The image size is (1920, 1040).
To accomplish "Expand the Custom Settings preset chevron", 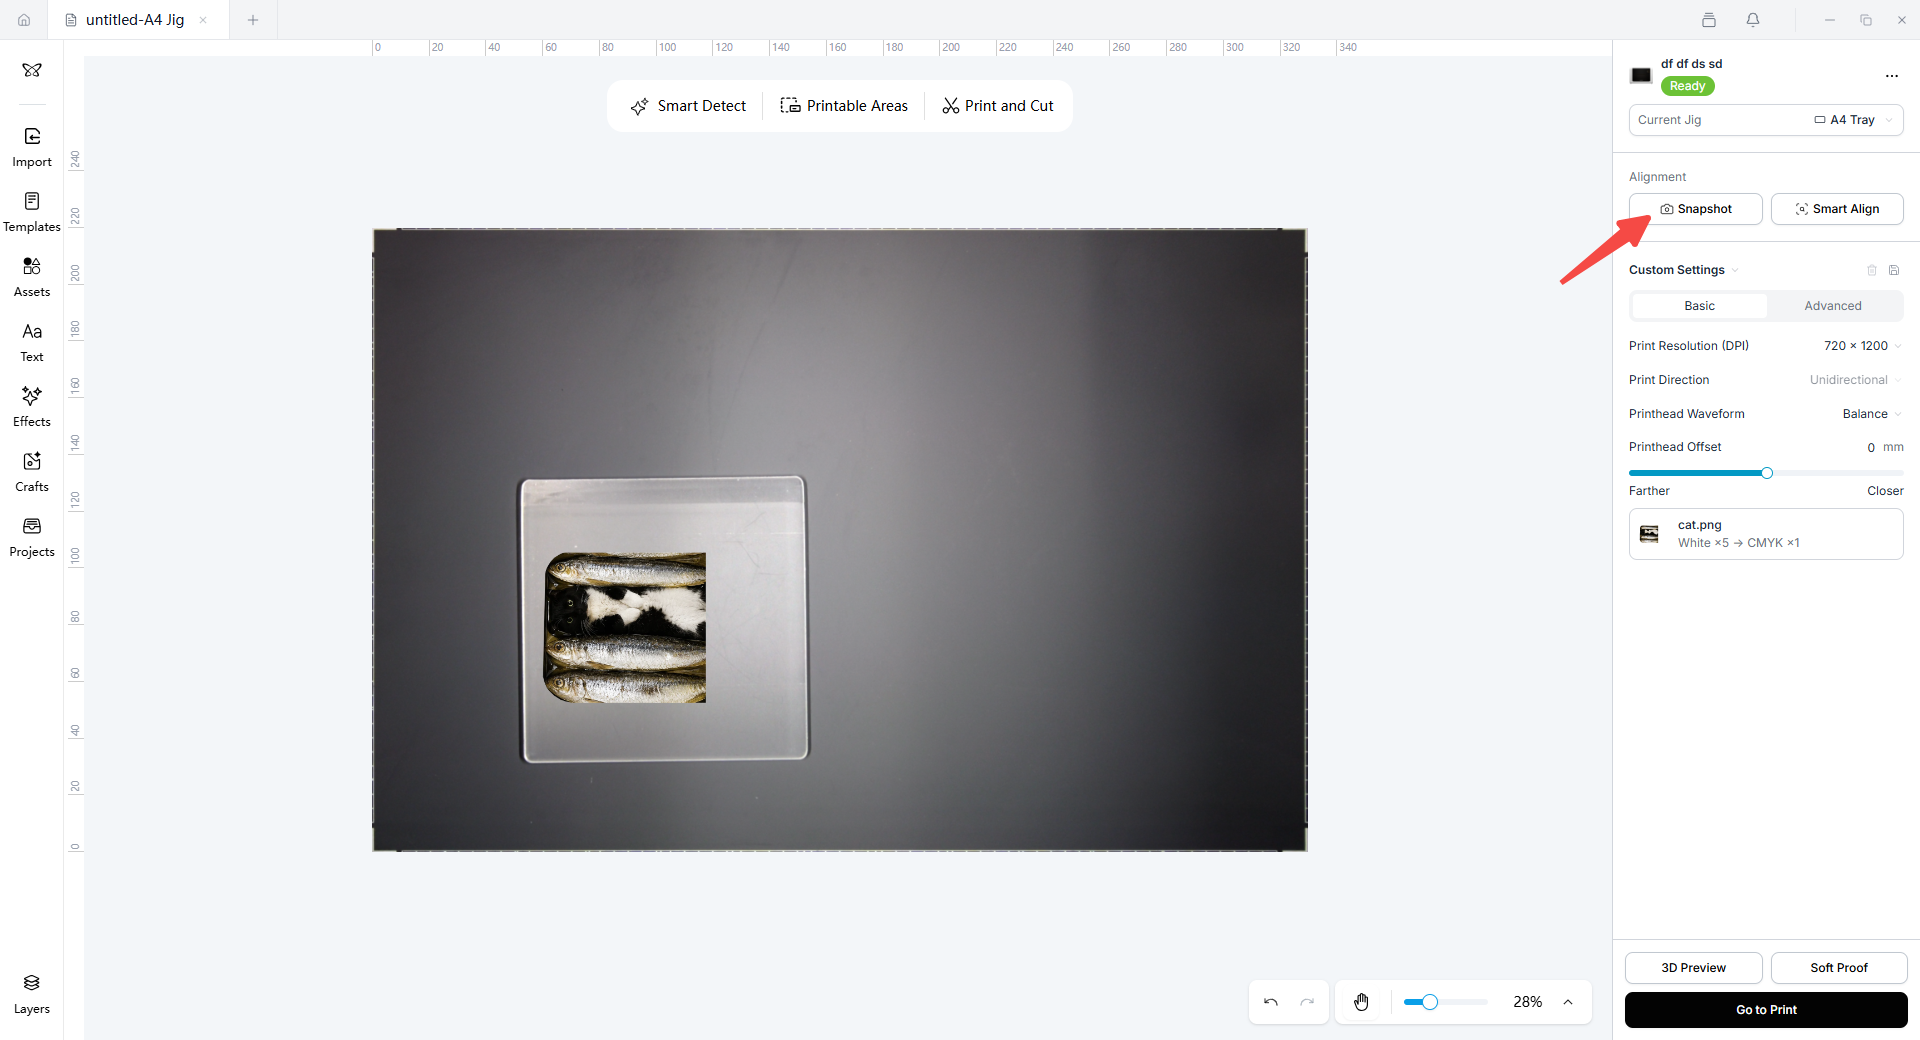I will 1735,270.
